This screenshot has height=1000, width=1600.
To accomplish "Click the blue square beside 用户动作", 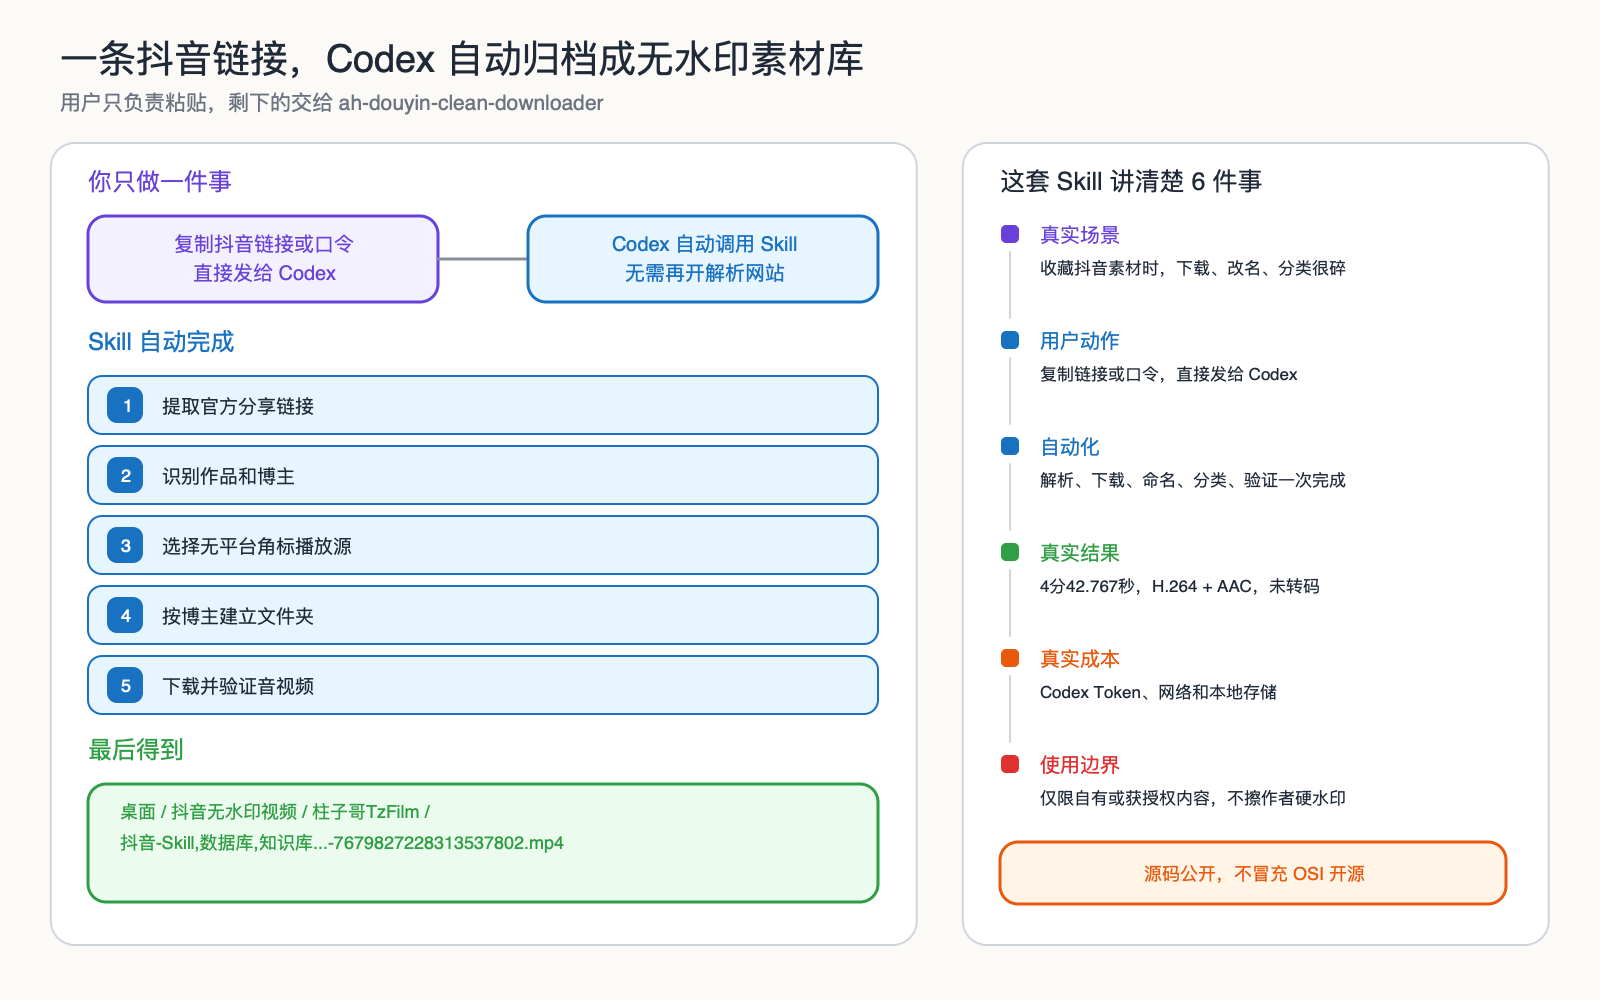I will 1010,340.
